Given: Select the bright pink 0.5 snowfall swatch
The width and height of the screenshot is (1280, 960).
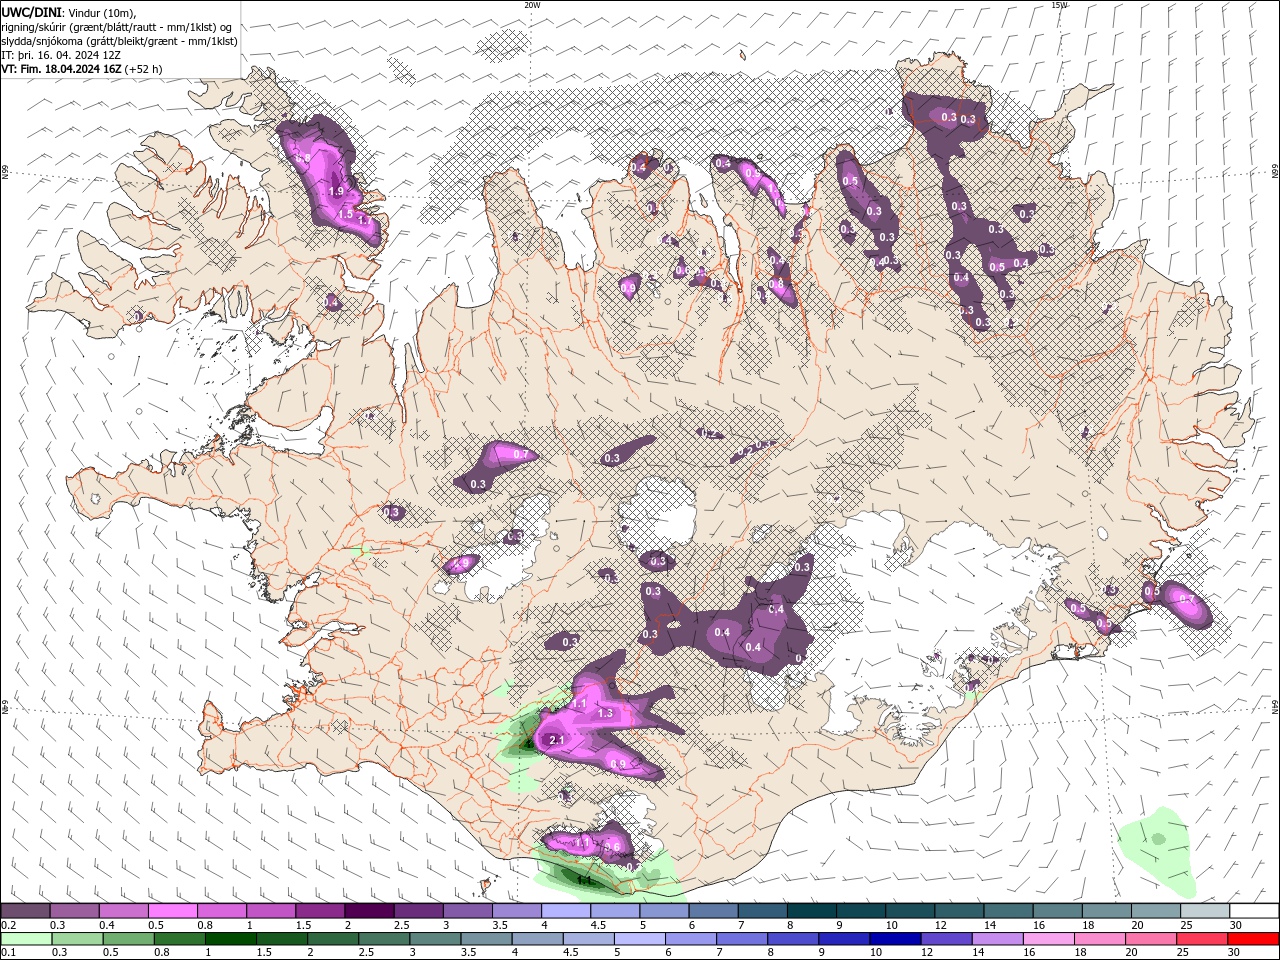Looking at the screenshot, I should click(172, 911).
